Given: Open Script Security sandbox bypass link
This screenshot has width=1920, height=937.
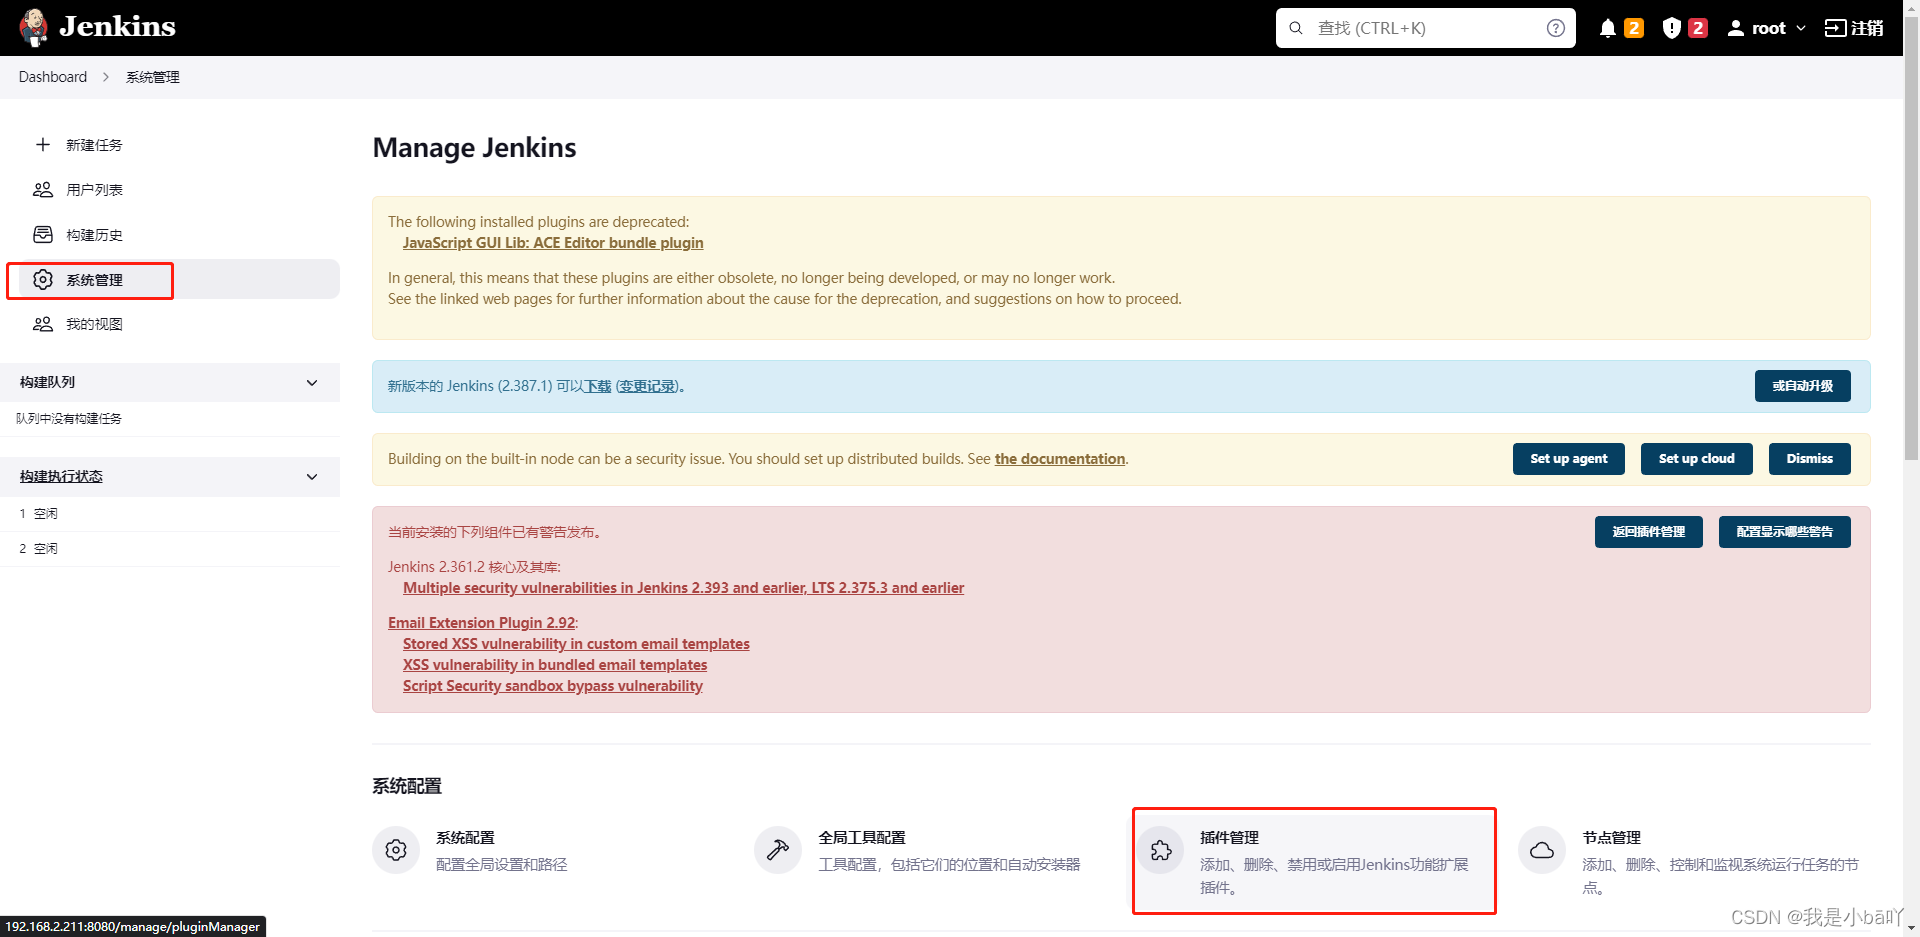Looking at the screenshot, I should [553, 686].
